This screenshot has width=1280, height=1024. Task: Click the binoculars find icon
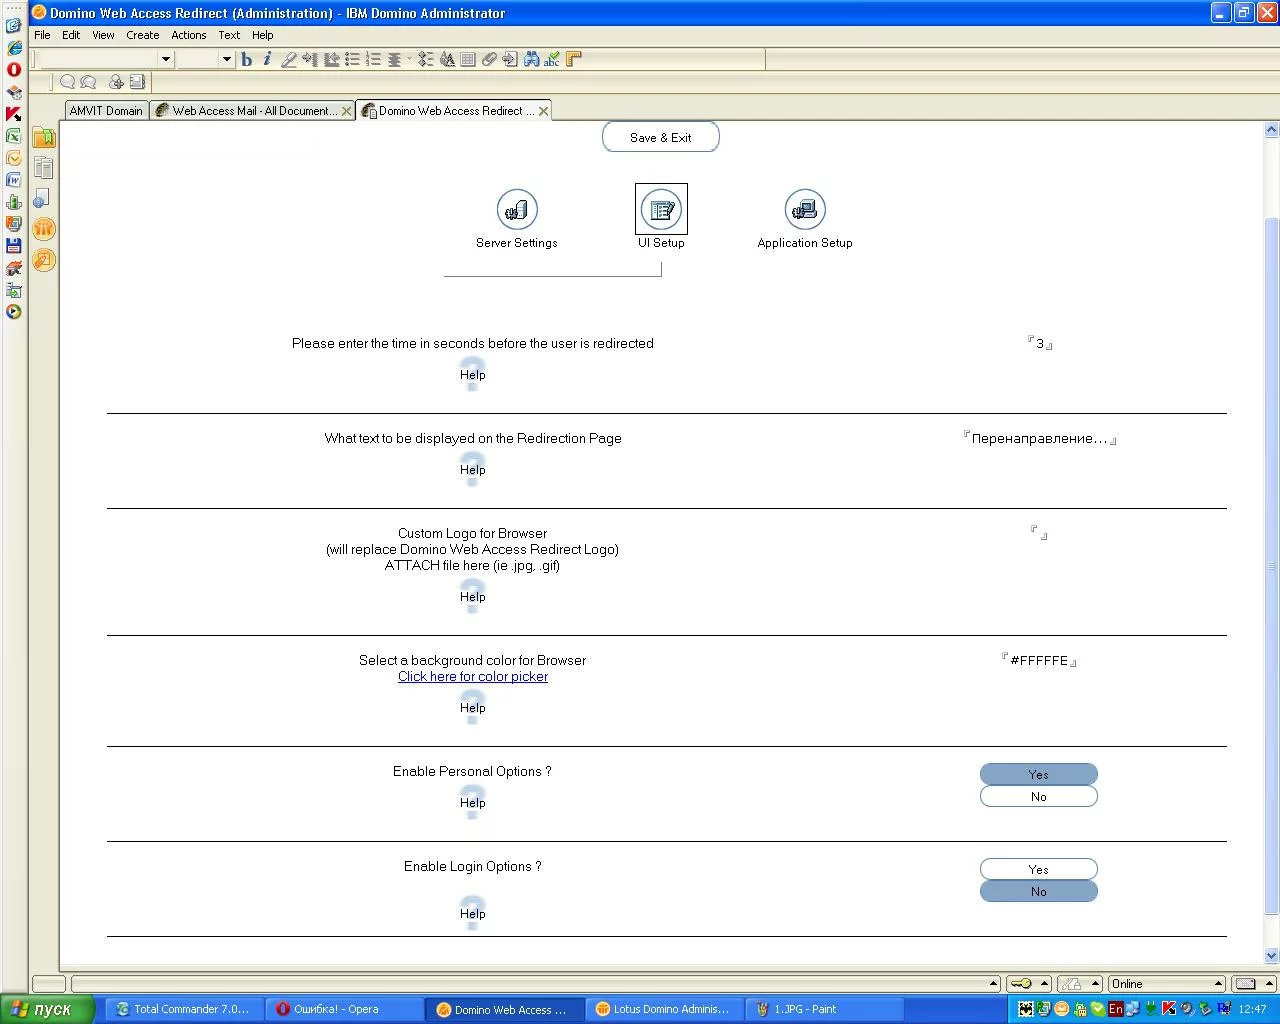(x=531, y=60)
